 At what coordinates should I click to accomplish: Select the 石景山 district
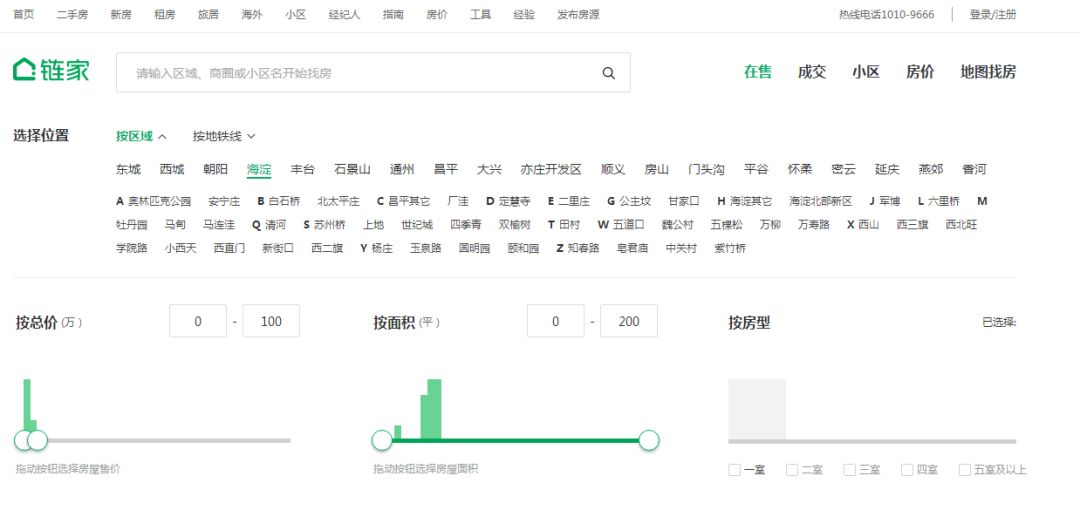353,170
